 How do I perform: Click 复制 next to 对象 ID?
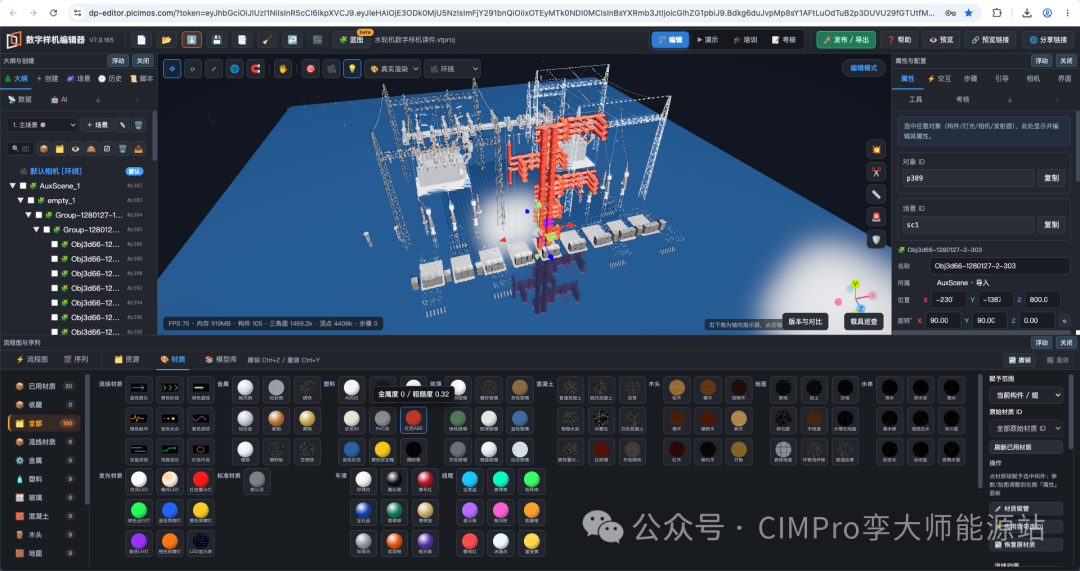pos(1051,178)
